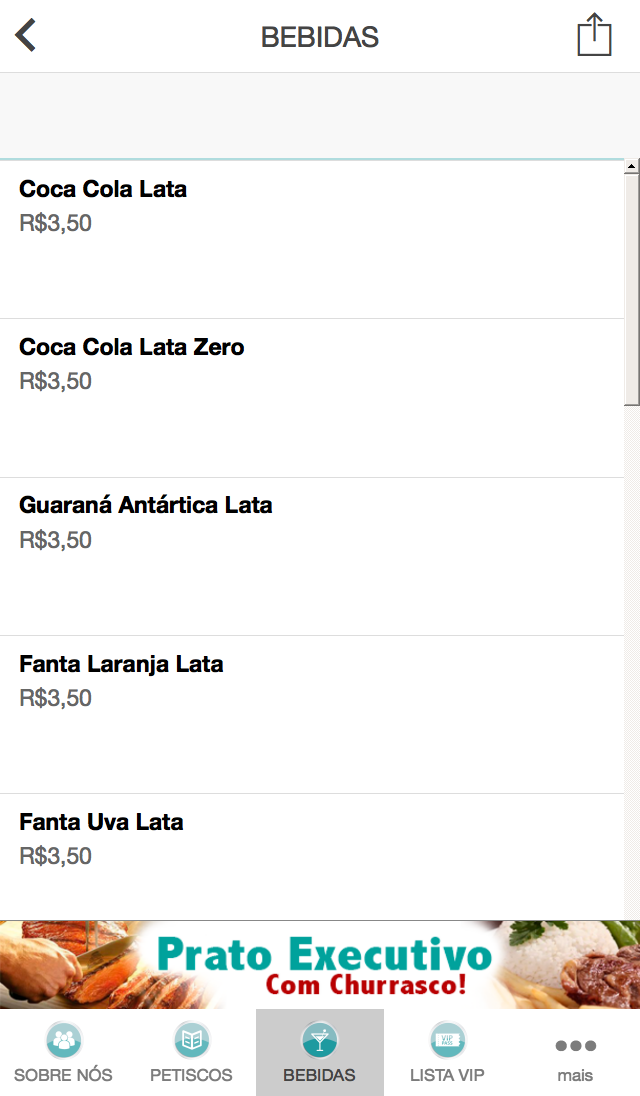The height and width of the screenshot is (1096, 640).
Task: Switch to the SOBRE NÓS tab
Action: (x=64, y=1076)
